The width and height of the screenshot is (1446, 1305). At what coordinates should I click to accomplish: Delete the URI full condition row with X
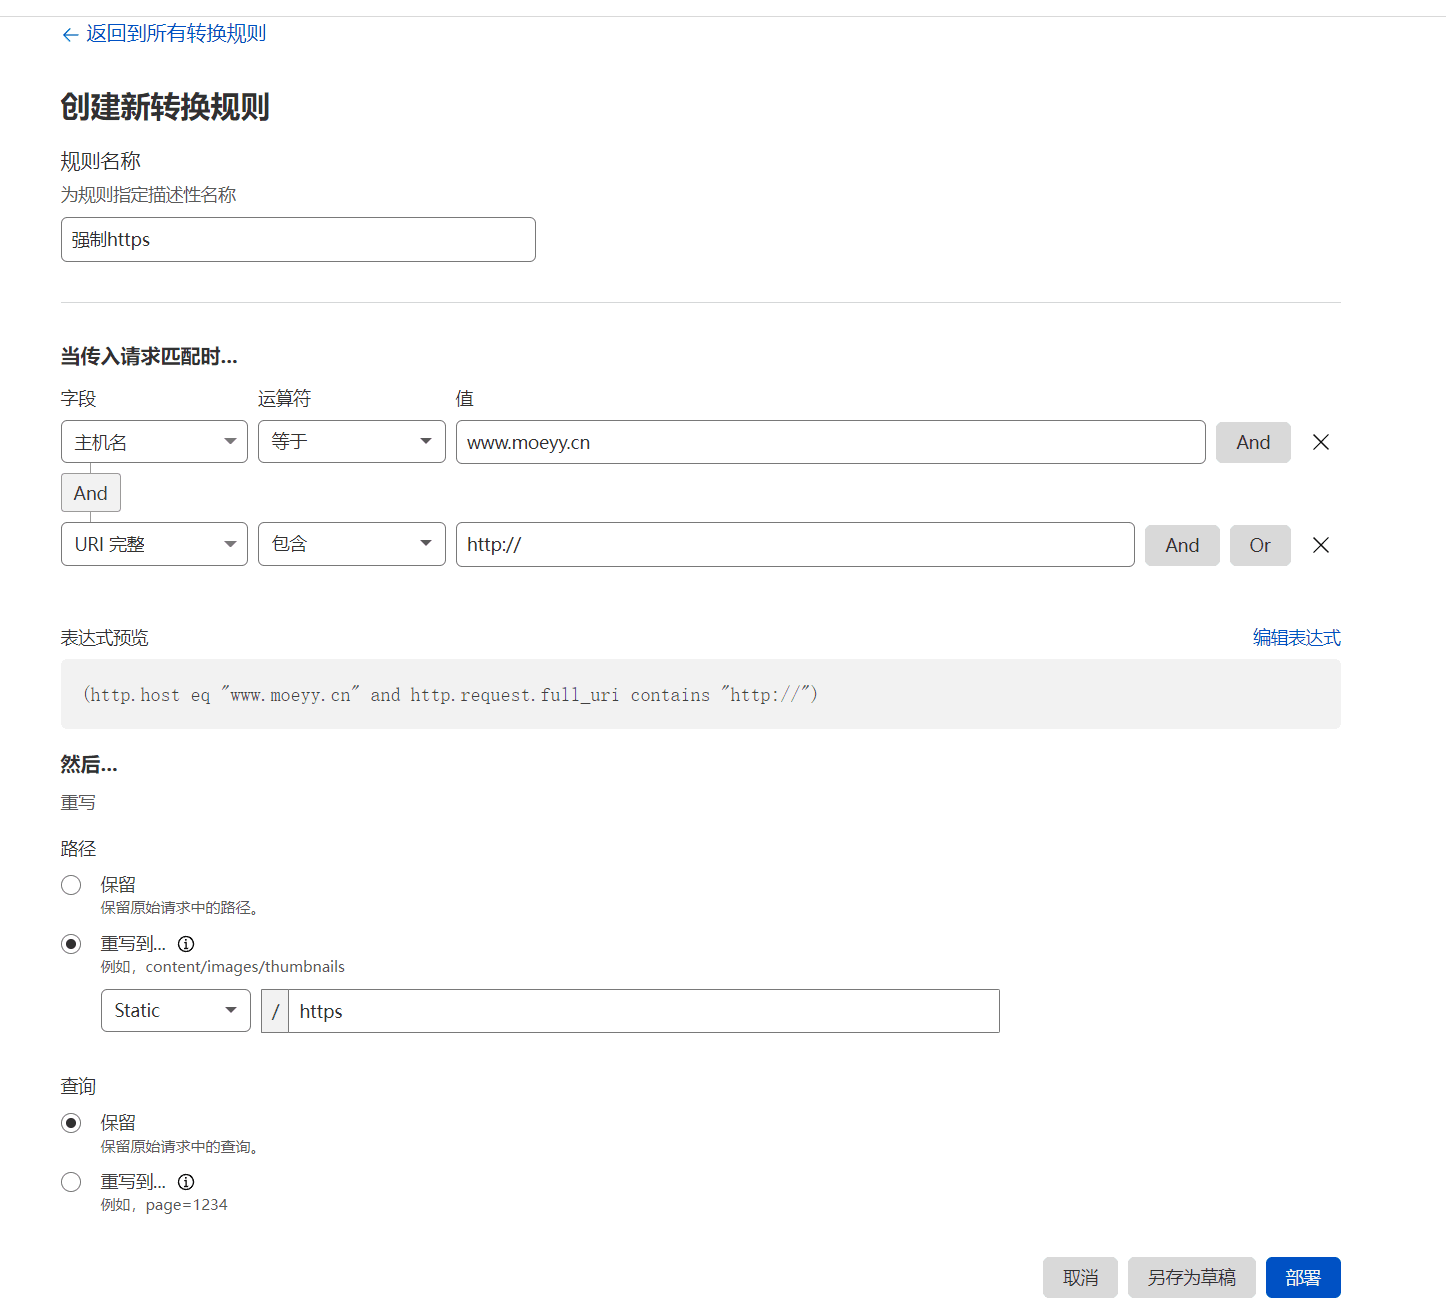click(1320, 545)
